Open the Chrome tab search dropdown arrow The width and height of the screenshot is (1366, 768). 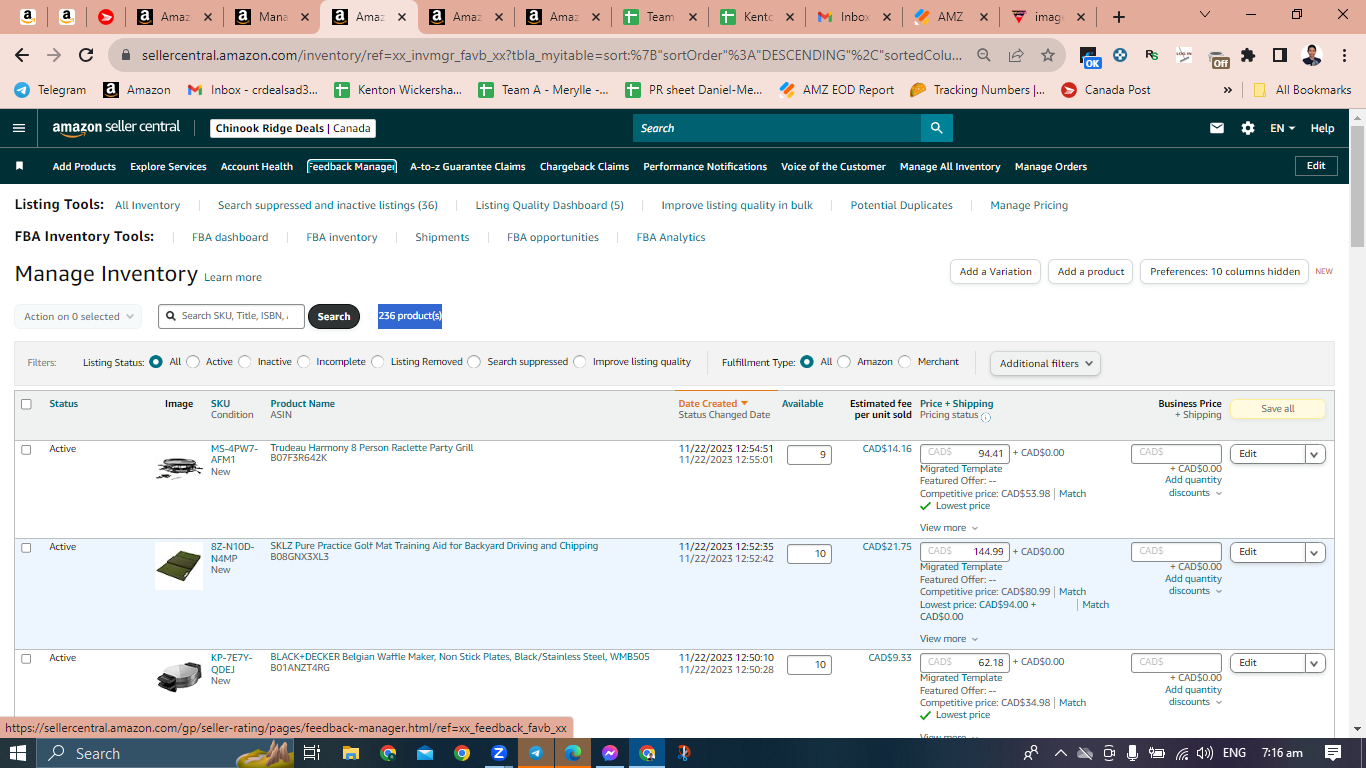(x=1204, y=15)
